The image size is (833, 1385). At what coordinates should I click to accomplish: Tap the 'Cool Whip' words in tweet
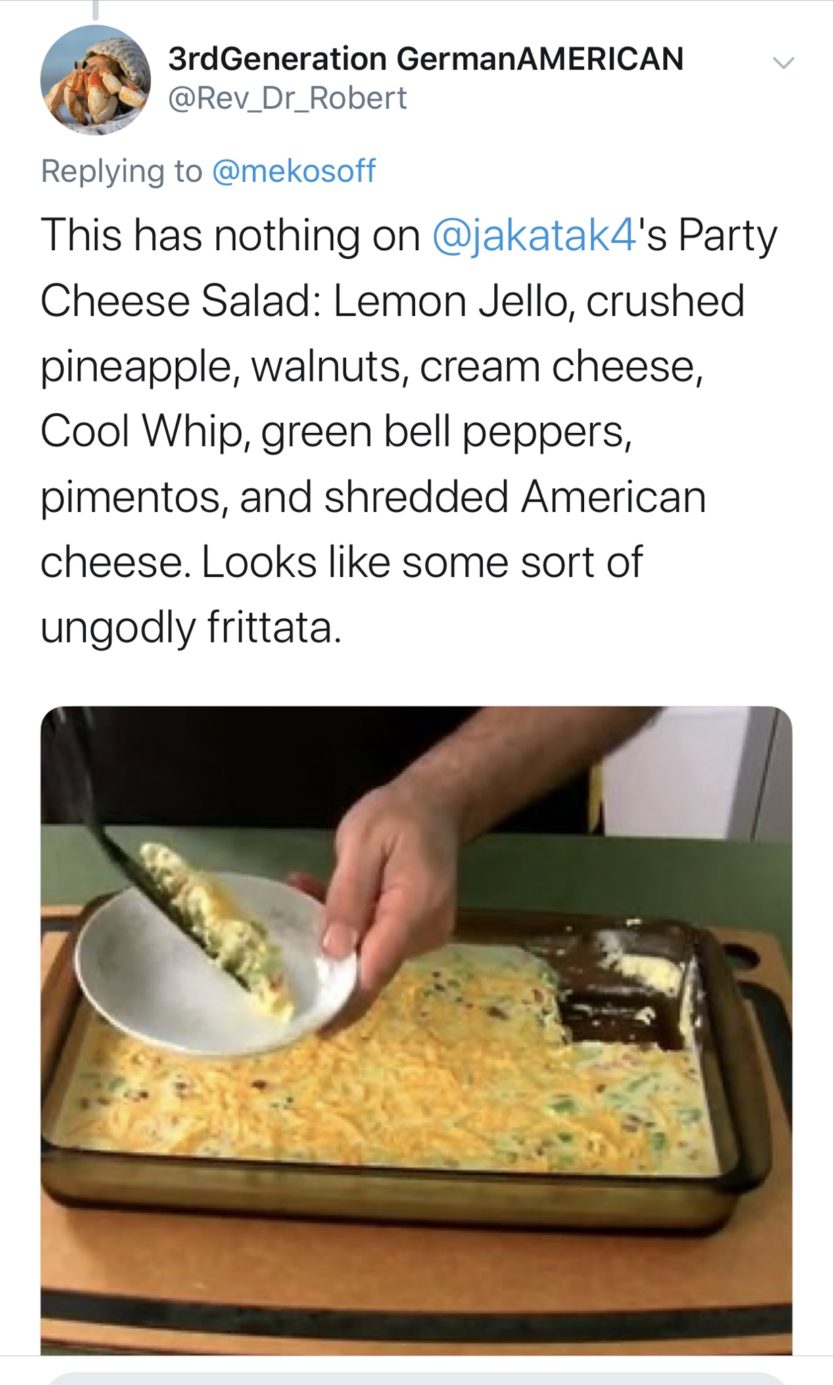tap(143, 432)
